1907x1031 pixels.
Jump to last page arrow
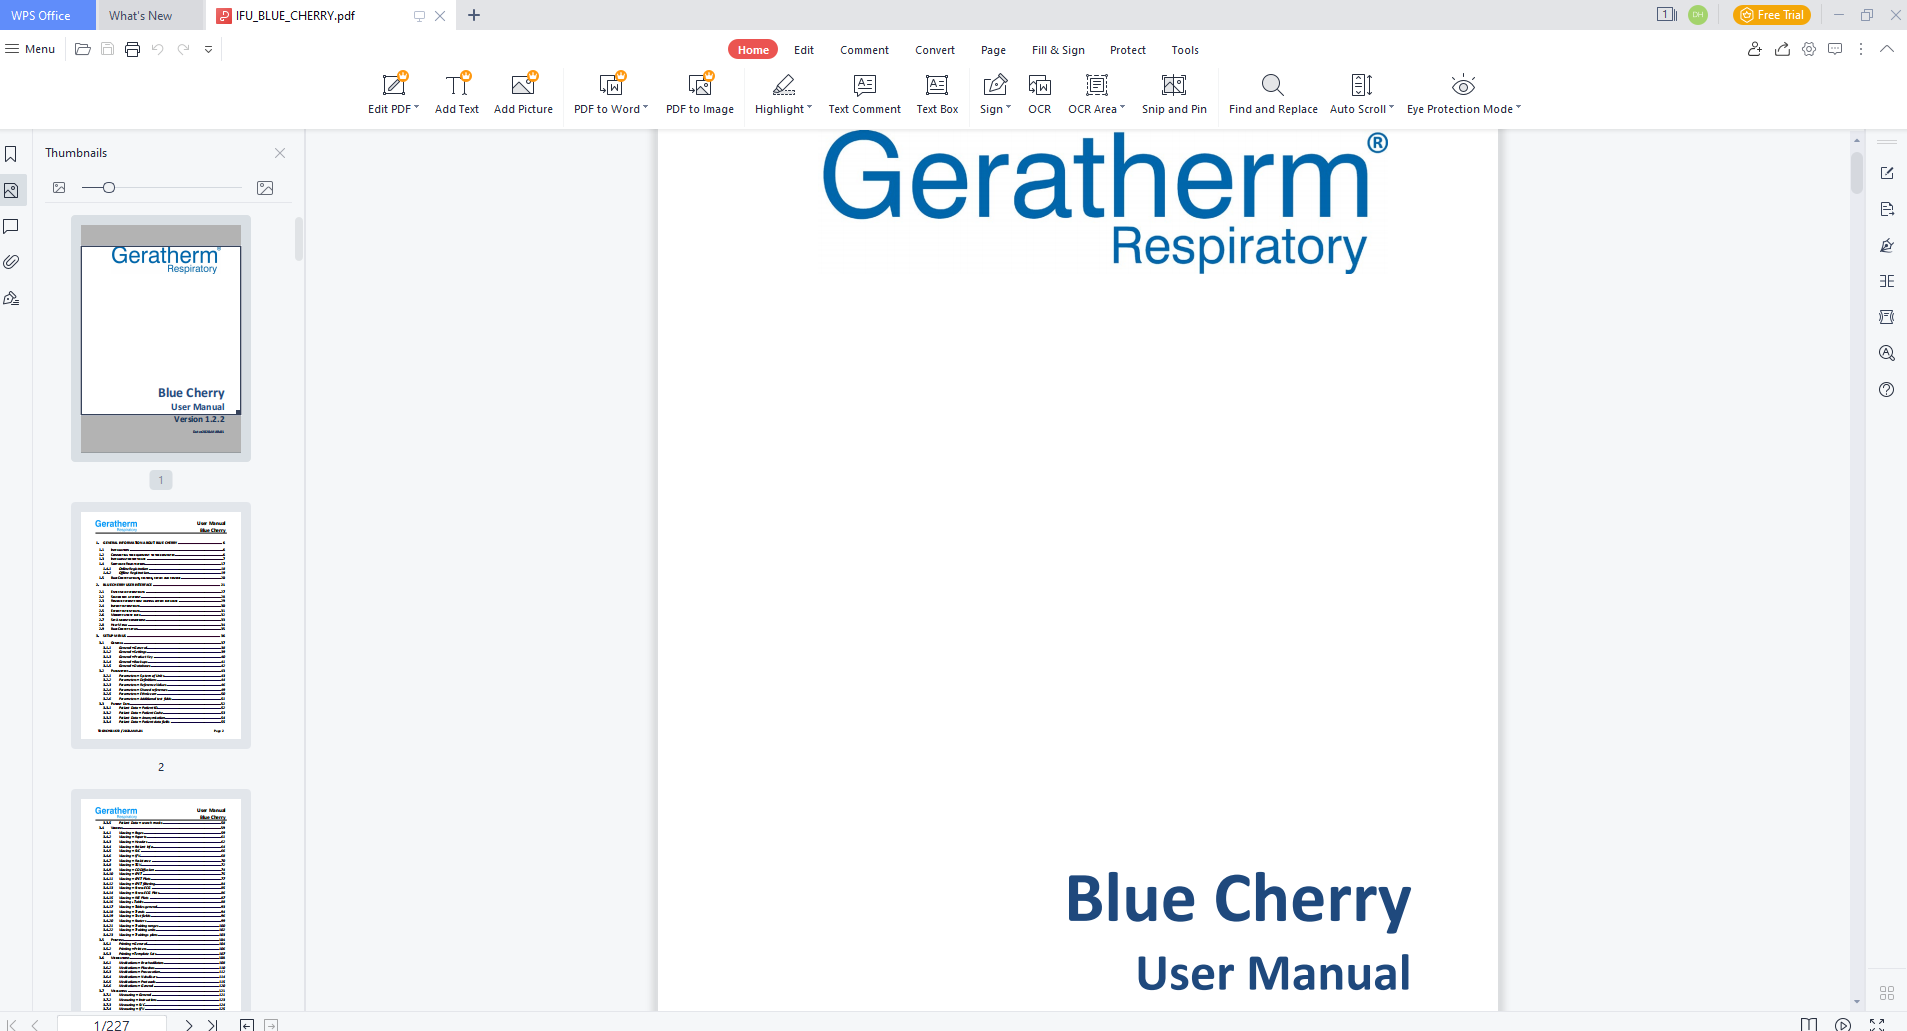212,1025
